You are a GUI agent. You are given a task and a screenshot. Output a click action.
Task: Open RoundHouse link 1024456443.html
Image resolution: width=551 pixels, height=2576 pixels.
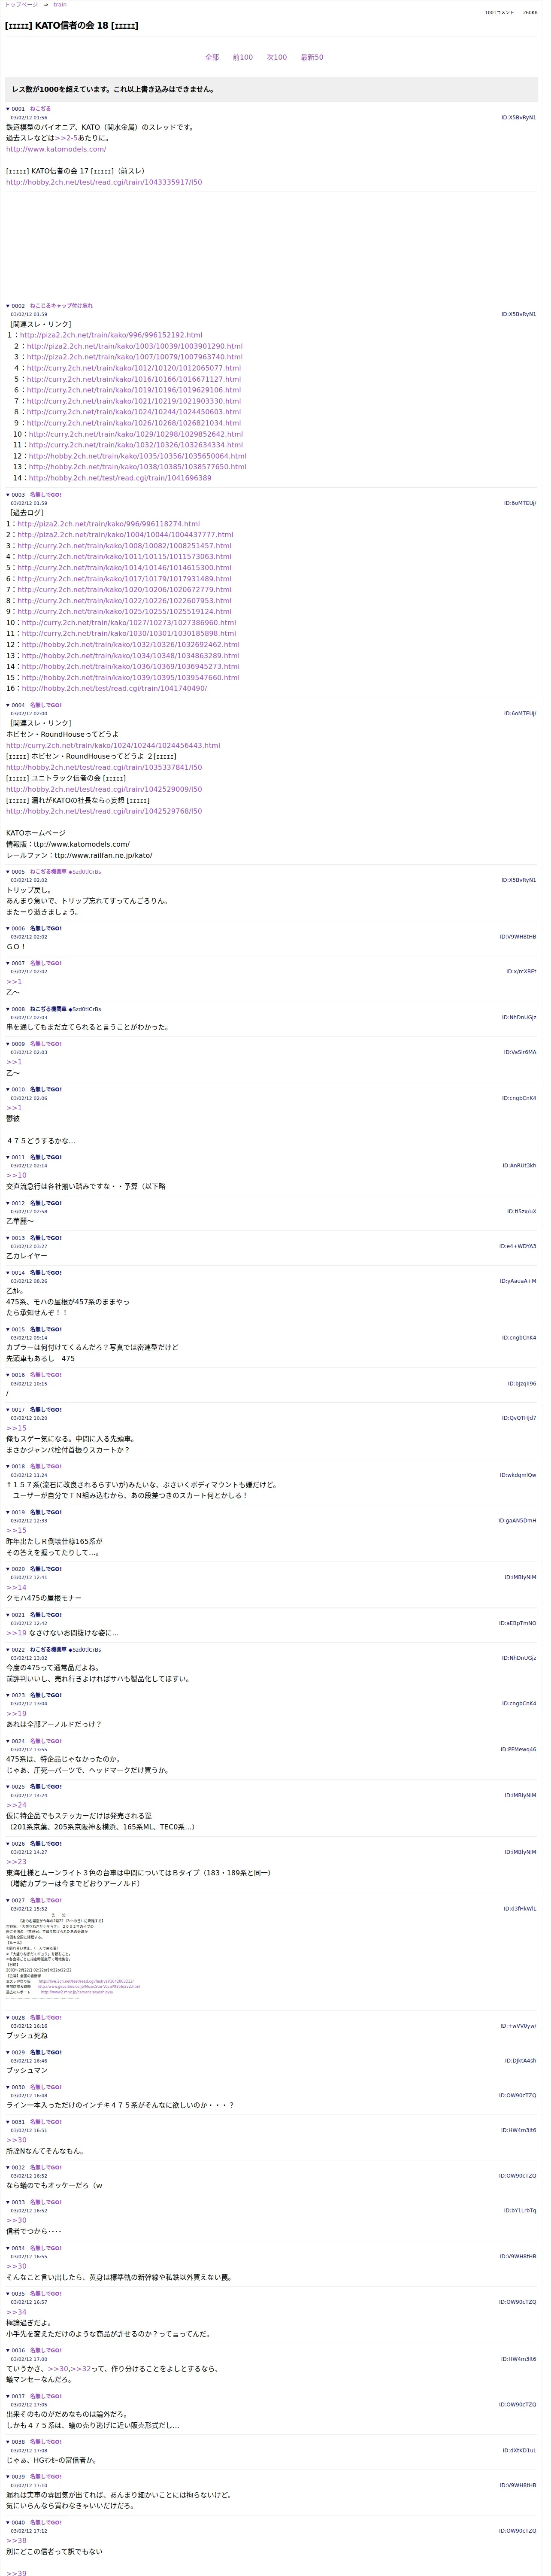113,745
